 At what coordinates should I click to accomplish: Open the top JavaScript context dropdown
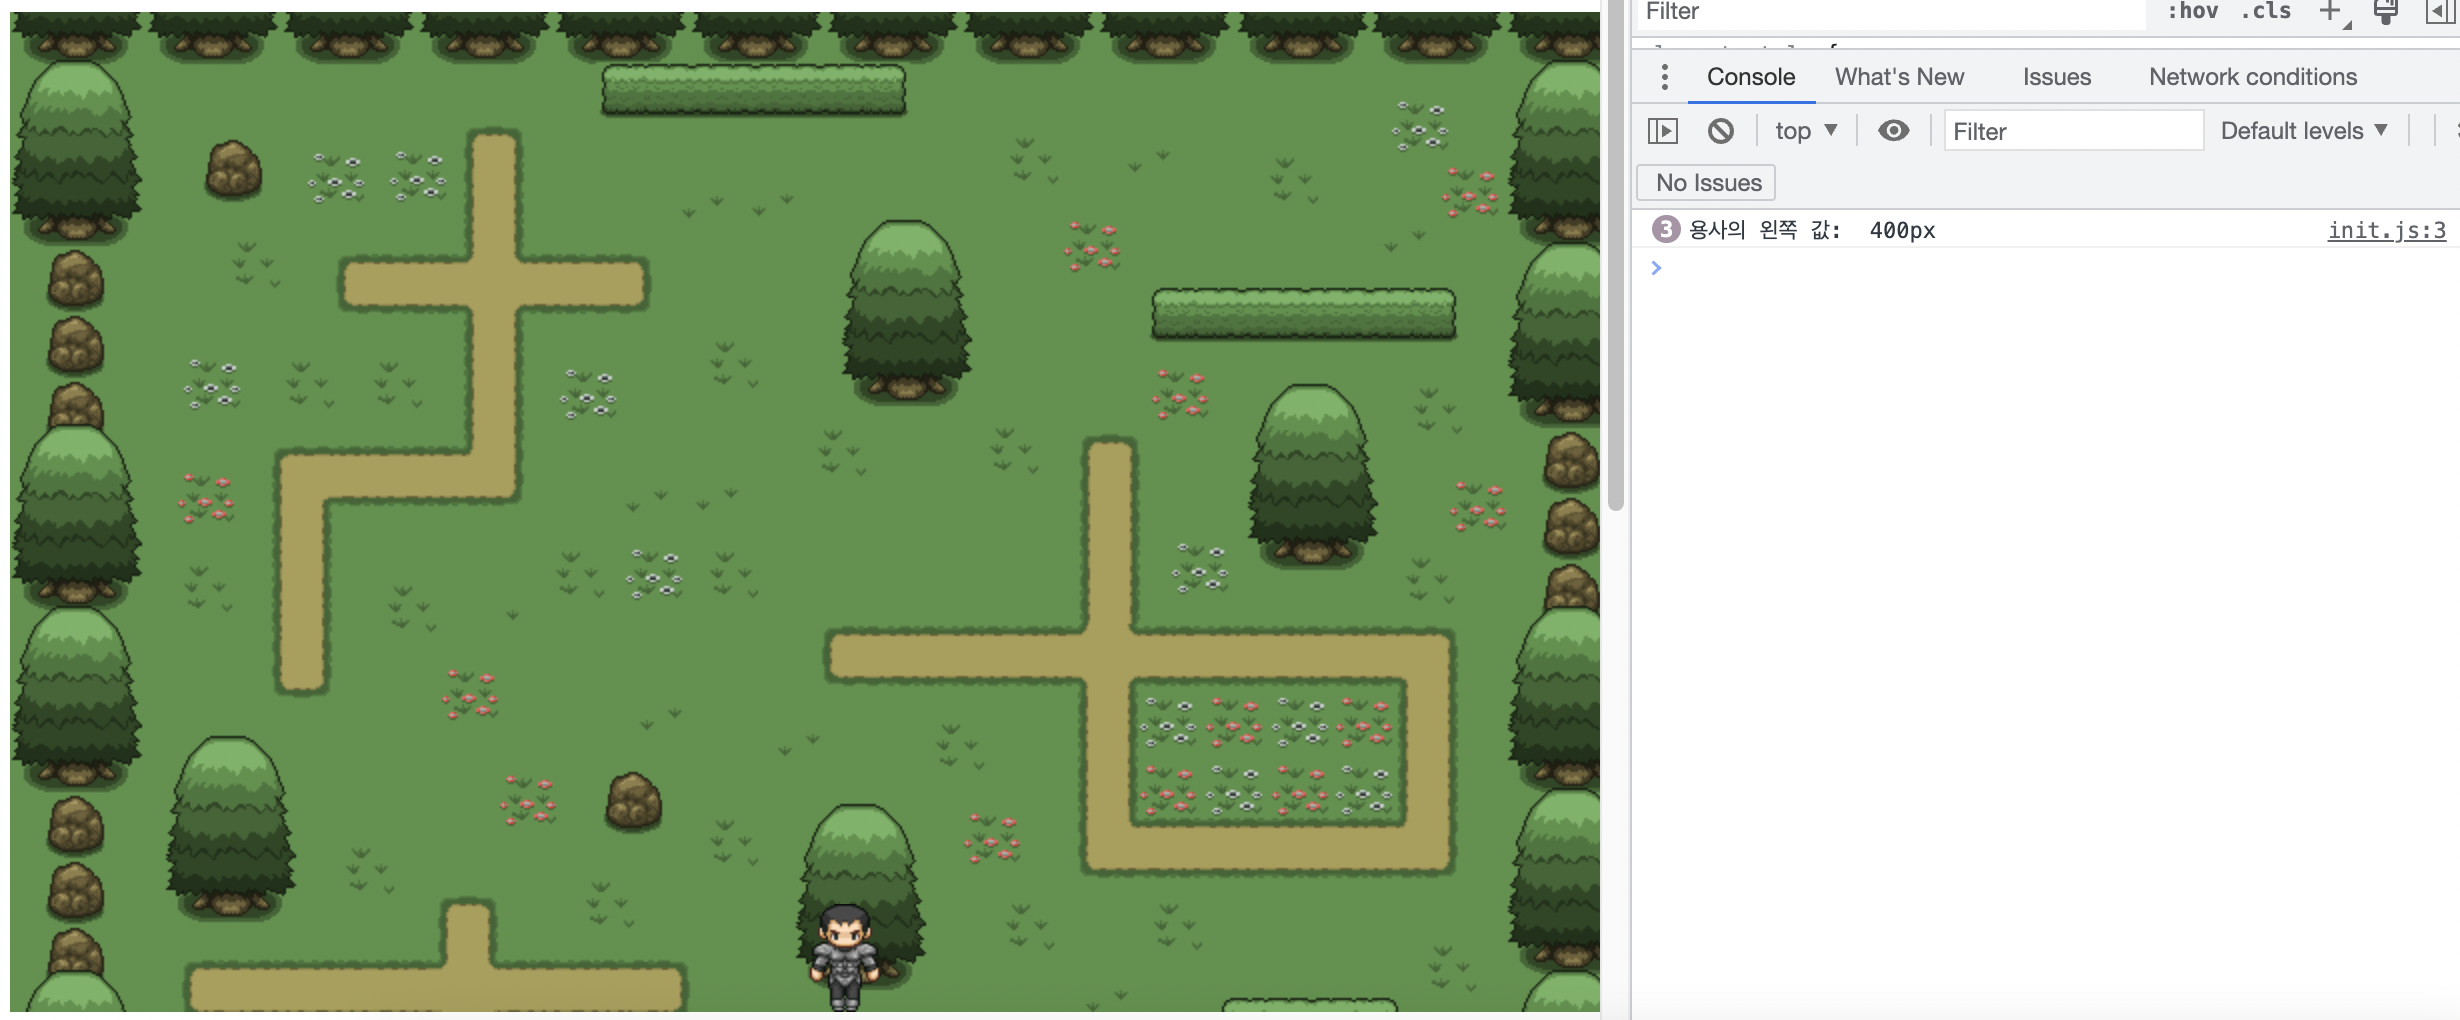tap(1805, 131)
